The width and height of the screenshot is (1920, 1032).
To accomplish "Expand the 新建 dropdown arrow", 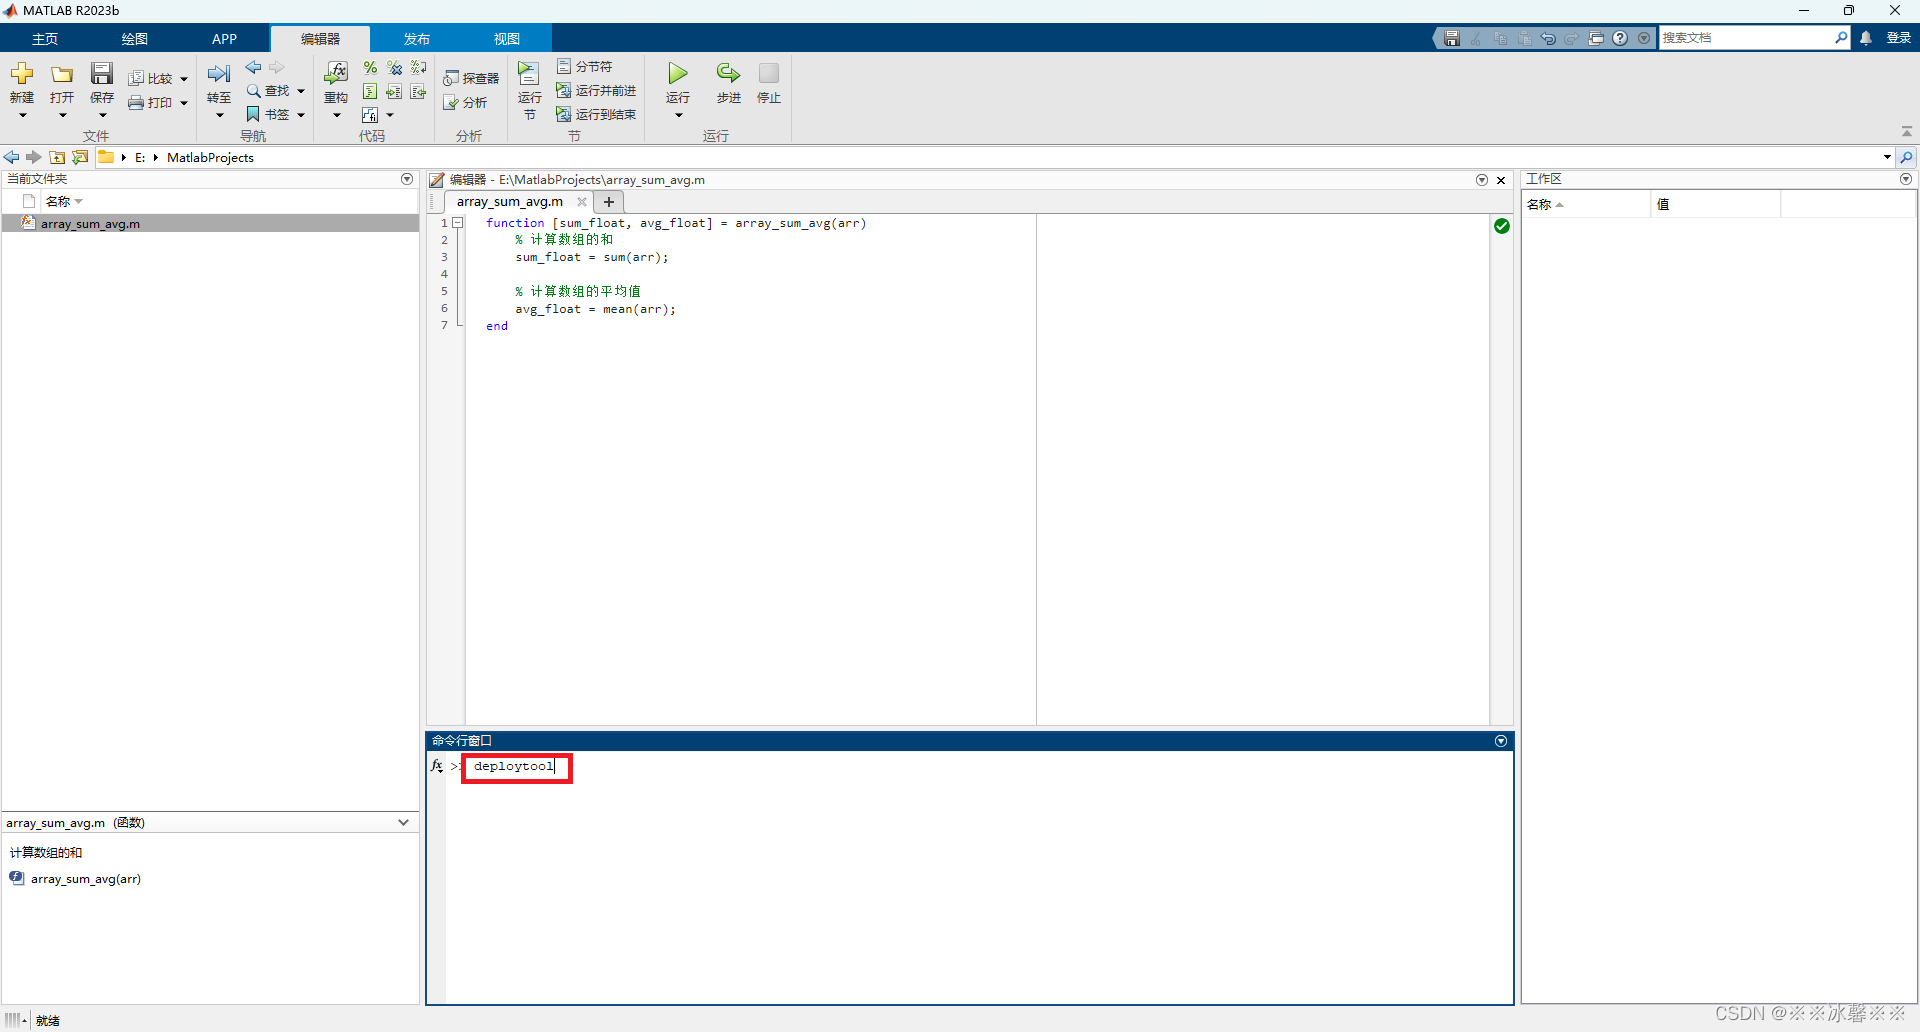I will (x=21, y=115).
